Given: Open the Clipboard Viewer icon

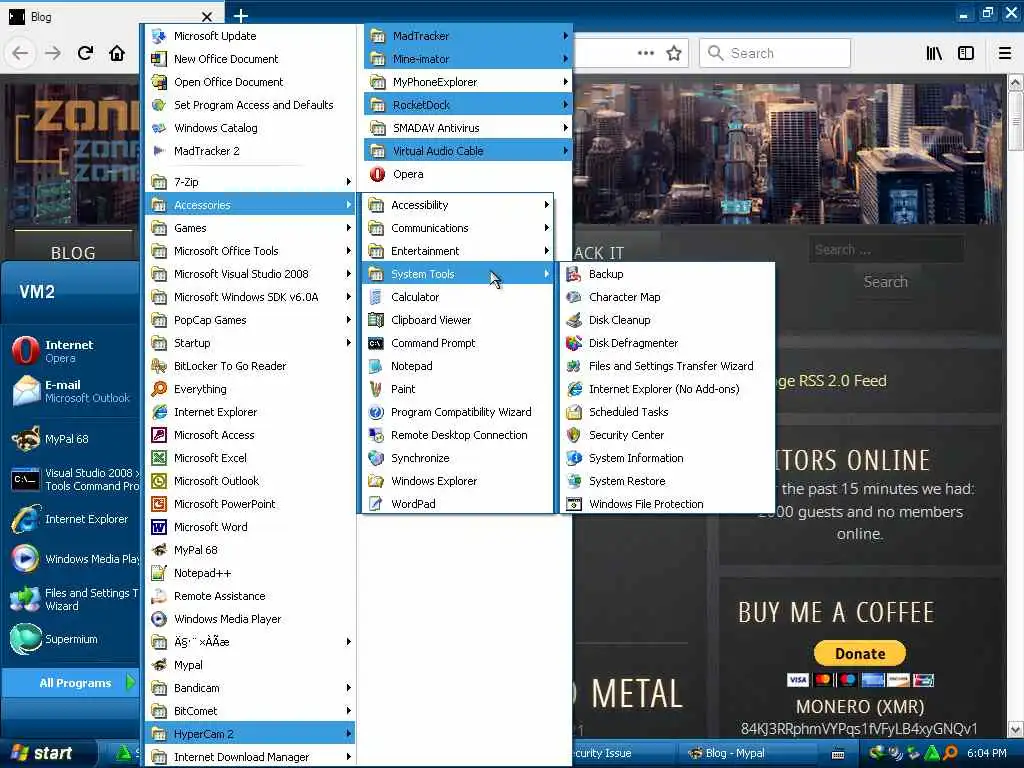Looking at the screenshot, I should tap(376, 320).
